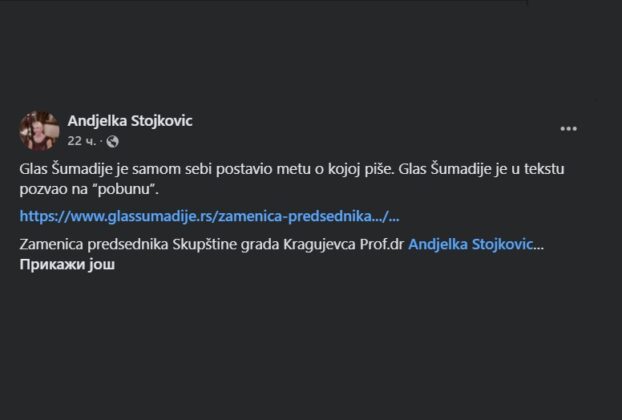Viewport: 622px width, 420px height.
Task: Click the ellipsis after the tagged name
Action: (540, 244)
